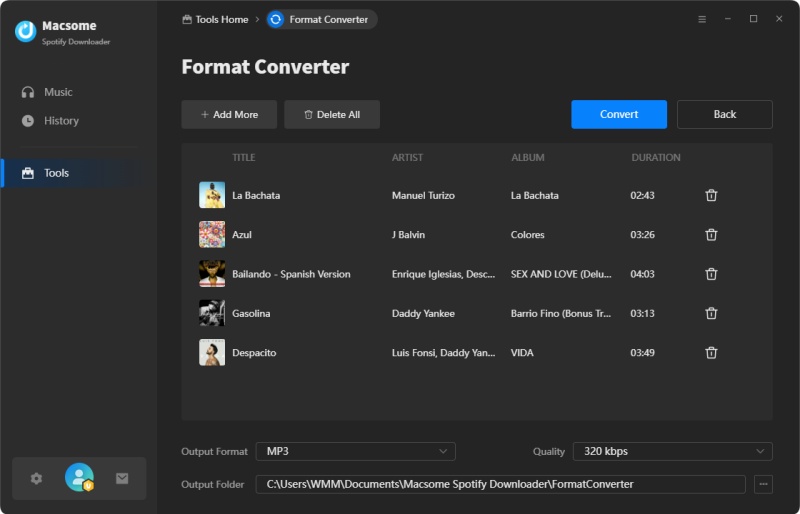Click the title Bailando - Spanish Version
The width and height of the screenshot is (800, 514).
tap(291, 274)
